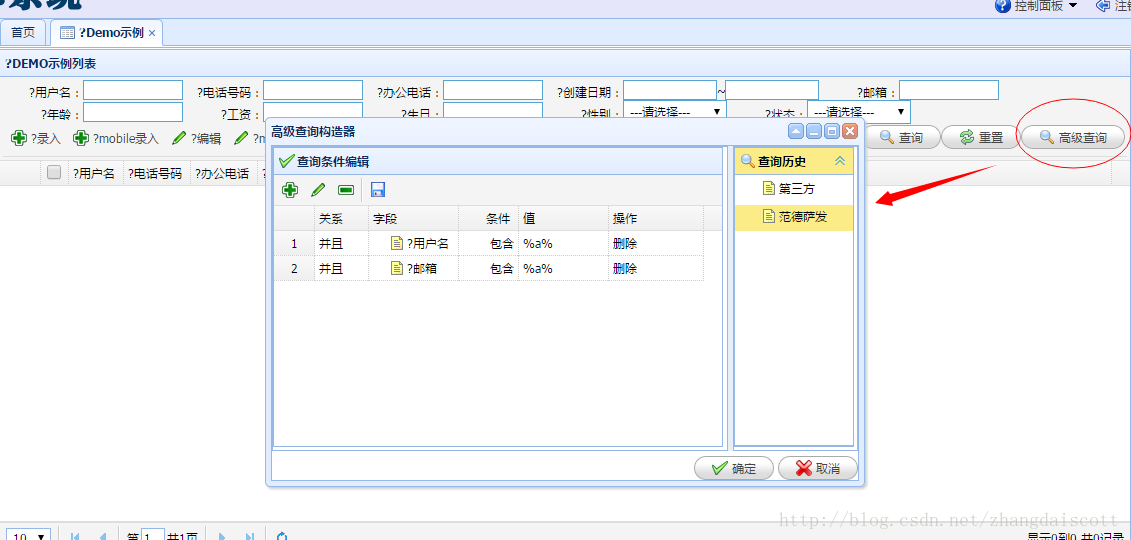Open the ?状态 dropdown
This screenshot has height=540, width=1131.
[858, 112]
